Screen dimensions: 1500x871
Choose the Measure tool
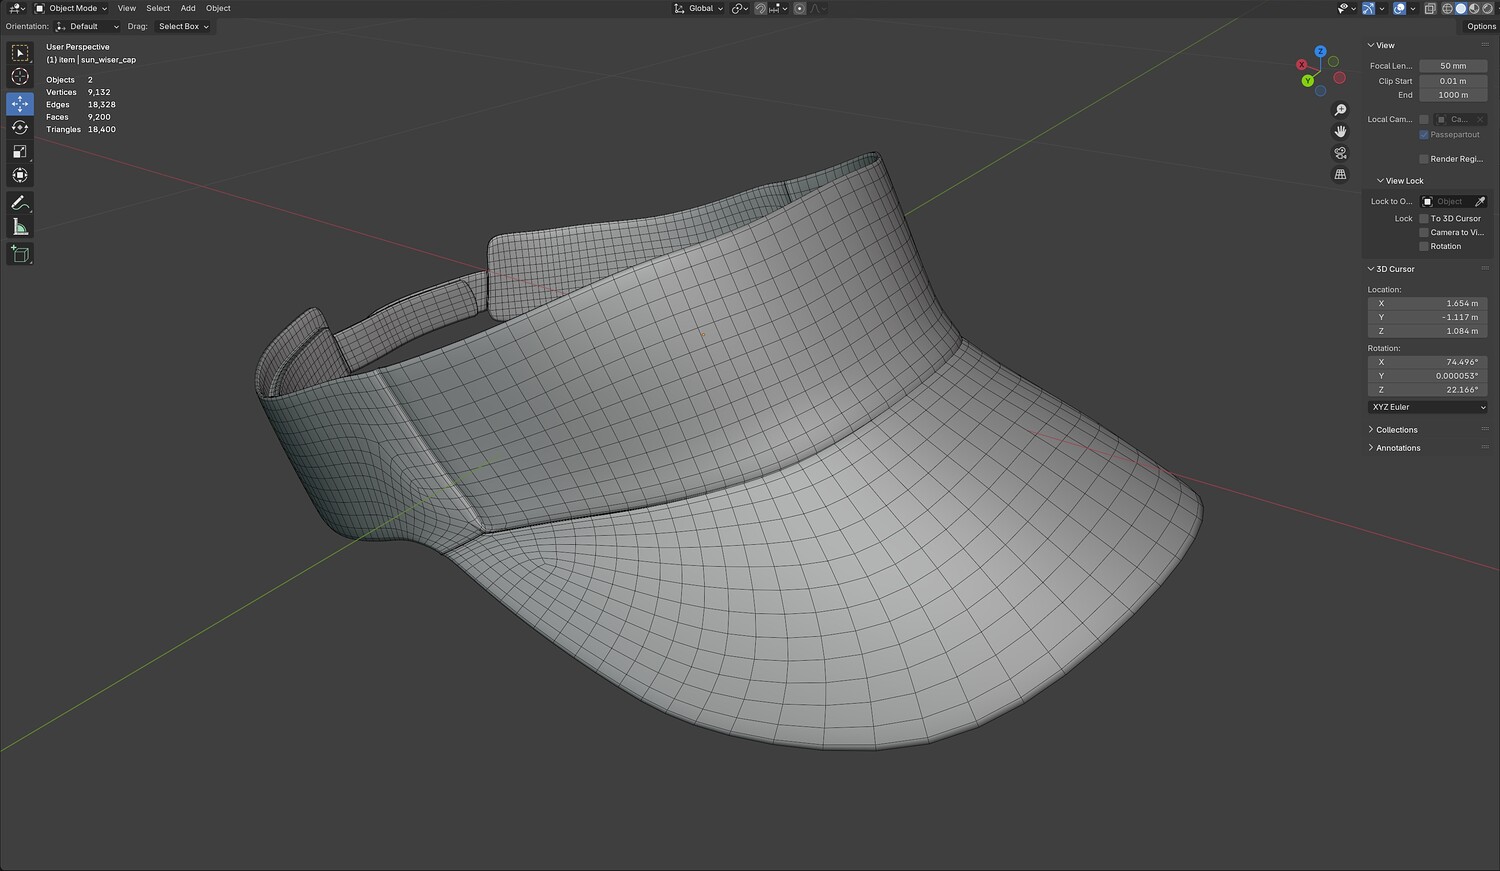(20, 227)
